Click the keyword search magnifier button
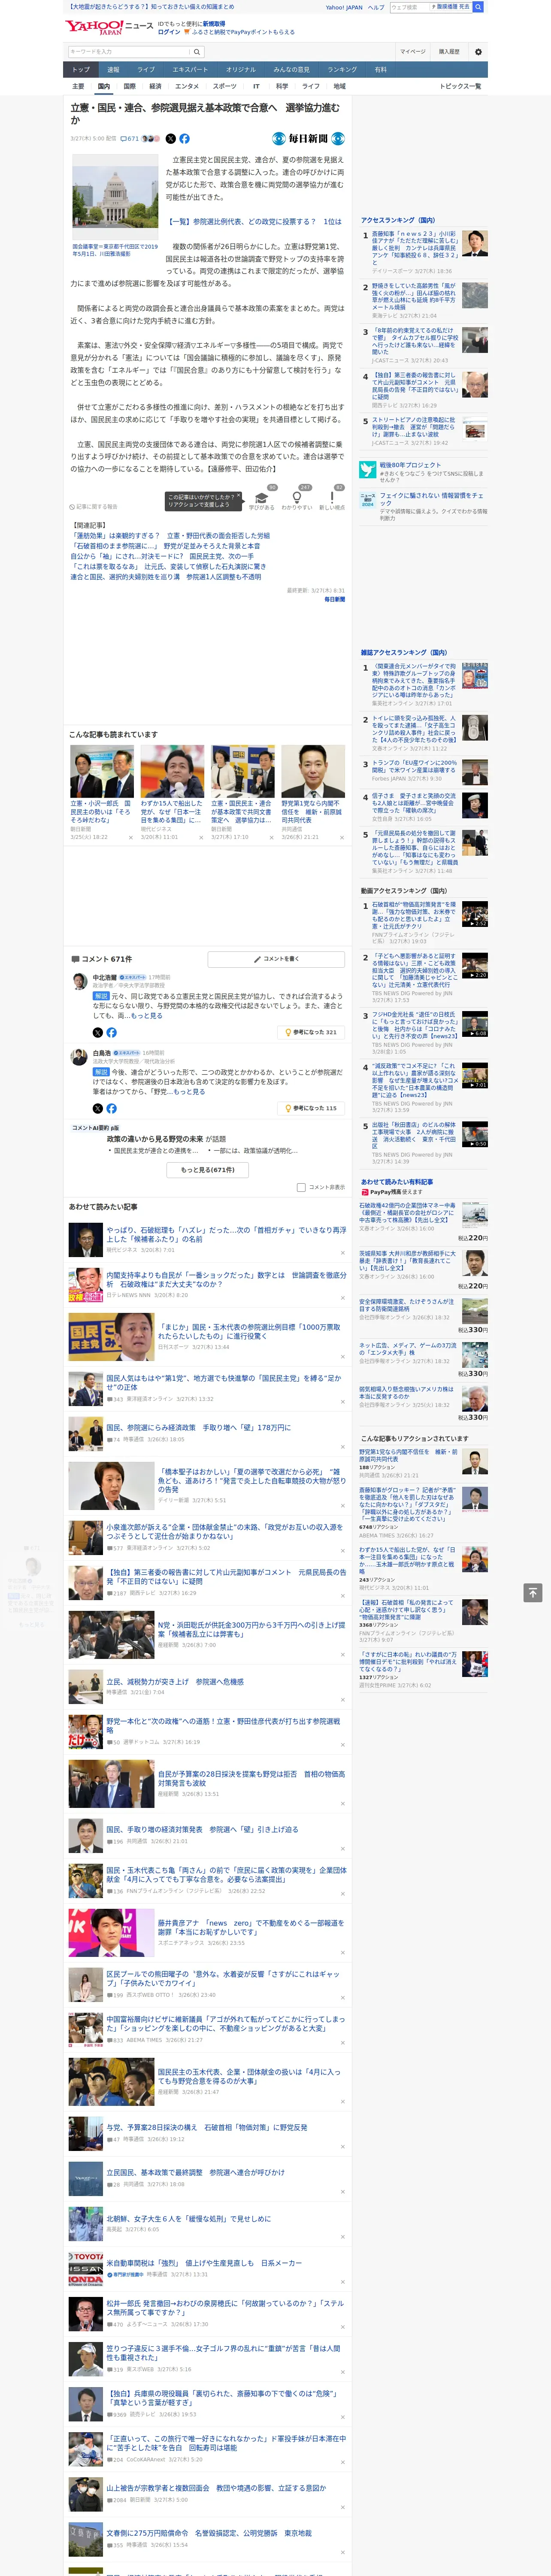 point(196,51)
